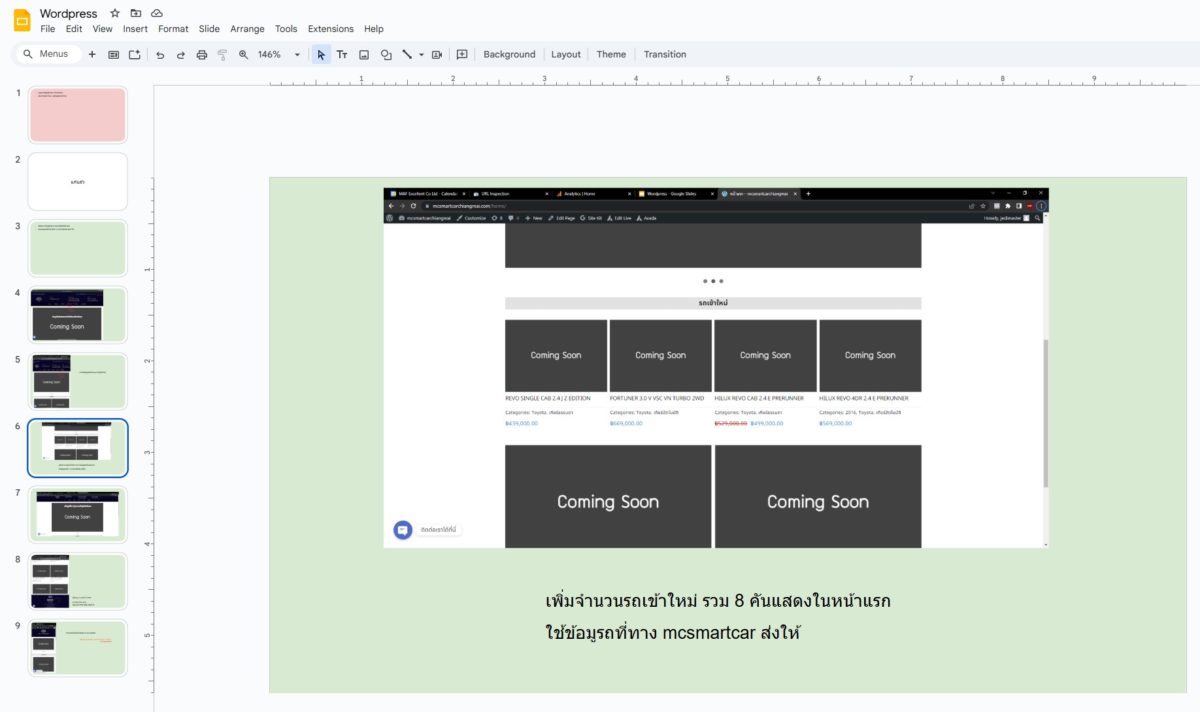This screenshot has width=1200, height=712.
Task: Click the Redo icon in the toolbar
Action: (181, 55)
